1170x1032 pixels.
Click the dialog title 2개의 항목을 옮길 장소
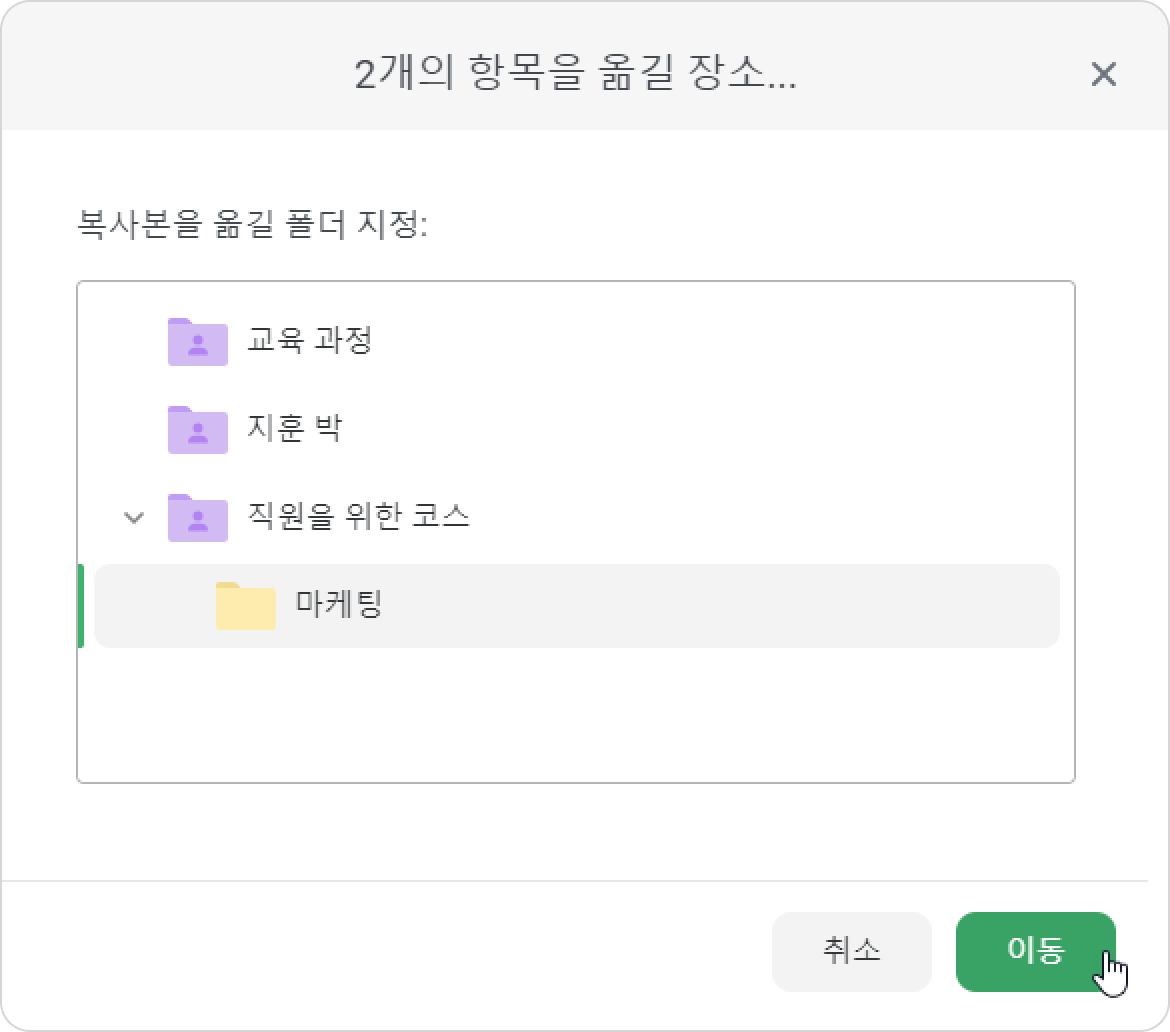pyautogui.click(x=575, y=74)
